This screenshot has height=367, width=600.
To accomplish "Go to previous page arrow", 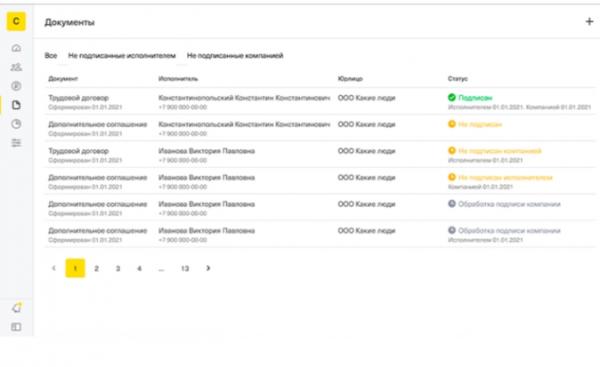I will tap(54, 268).
